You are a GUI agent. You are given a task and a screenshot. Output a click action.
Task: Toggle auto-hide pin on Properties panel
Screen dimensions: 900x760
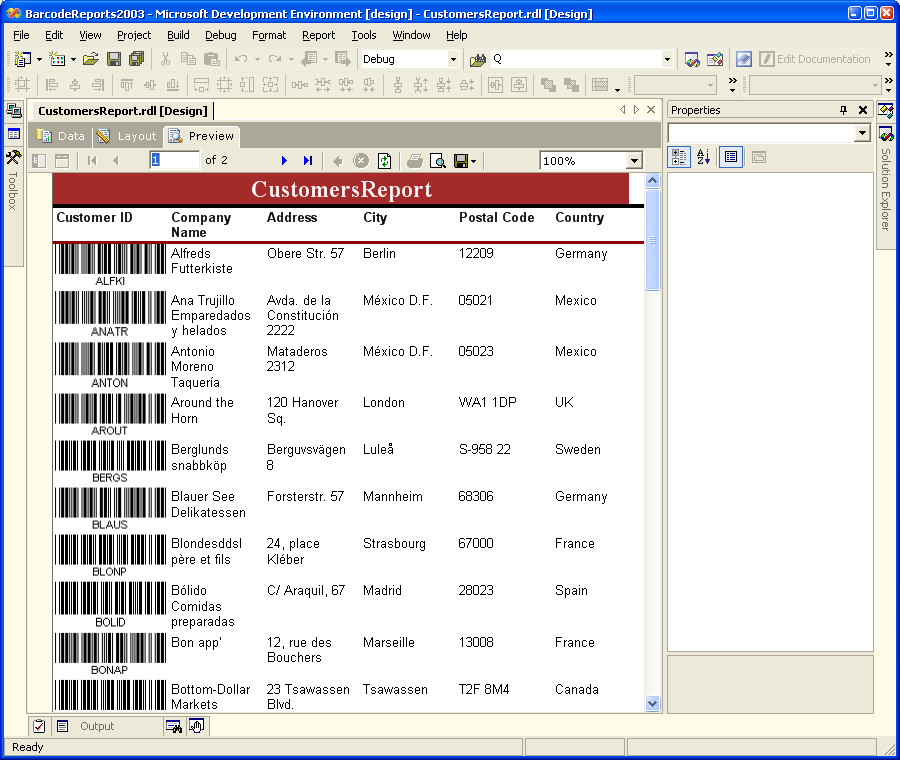pos(843,110)
